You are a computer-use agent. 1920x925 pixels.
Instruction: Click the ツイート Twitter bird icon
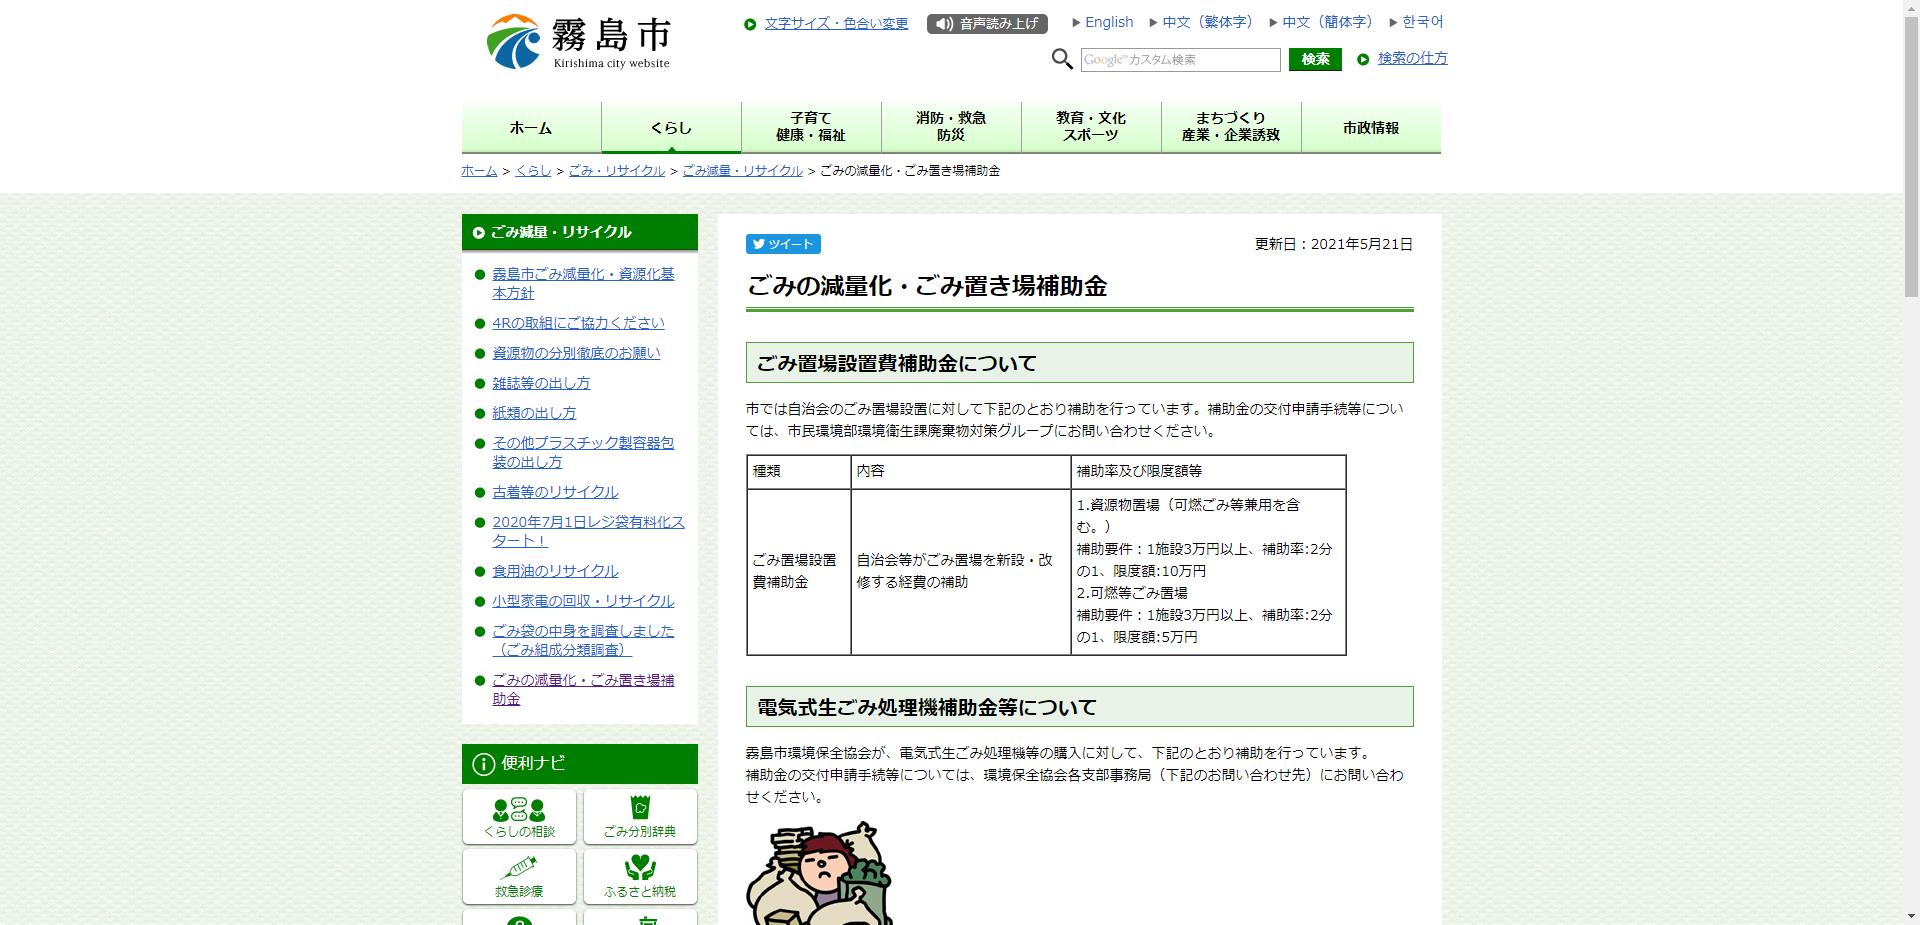(x=760, y=244)
